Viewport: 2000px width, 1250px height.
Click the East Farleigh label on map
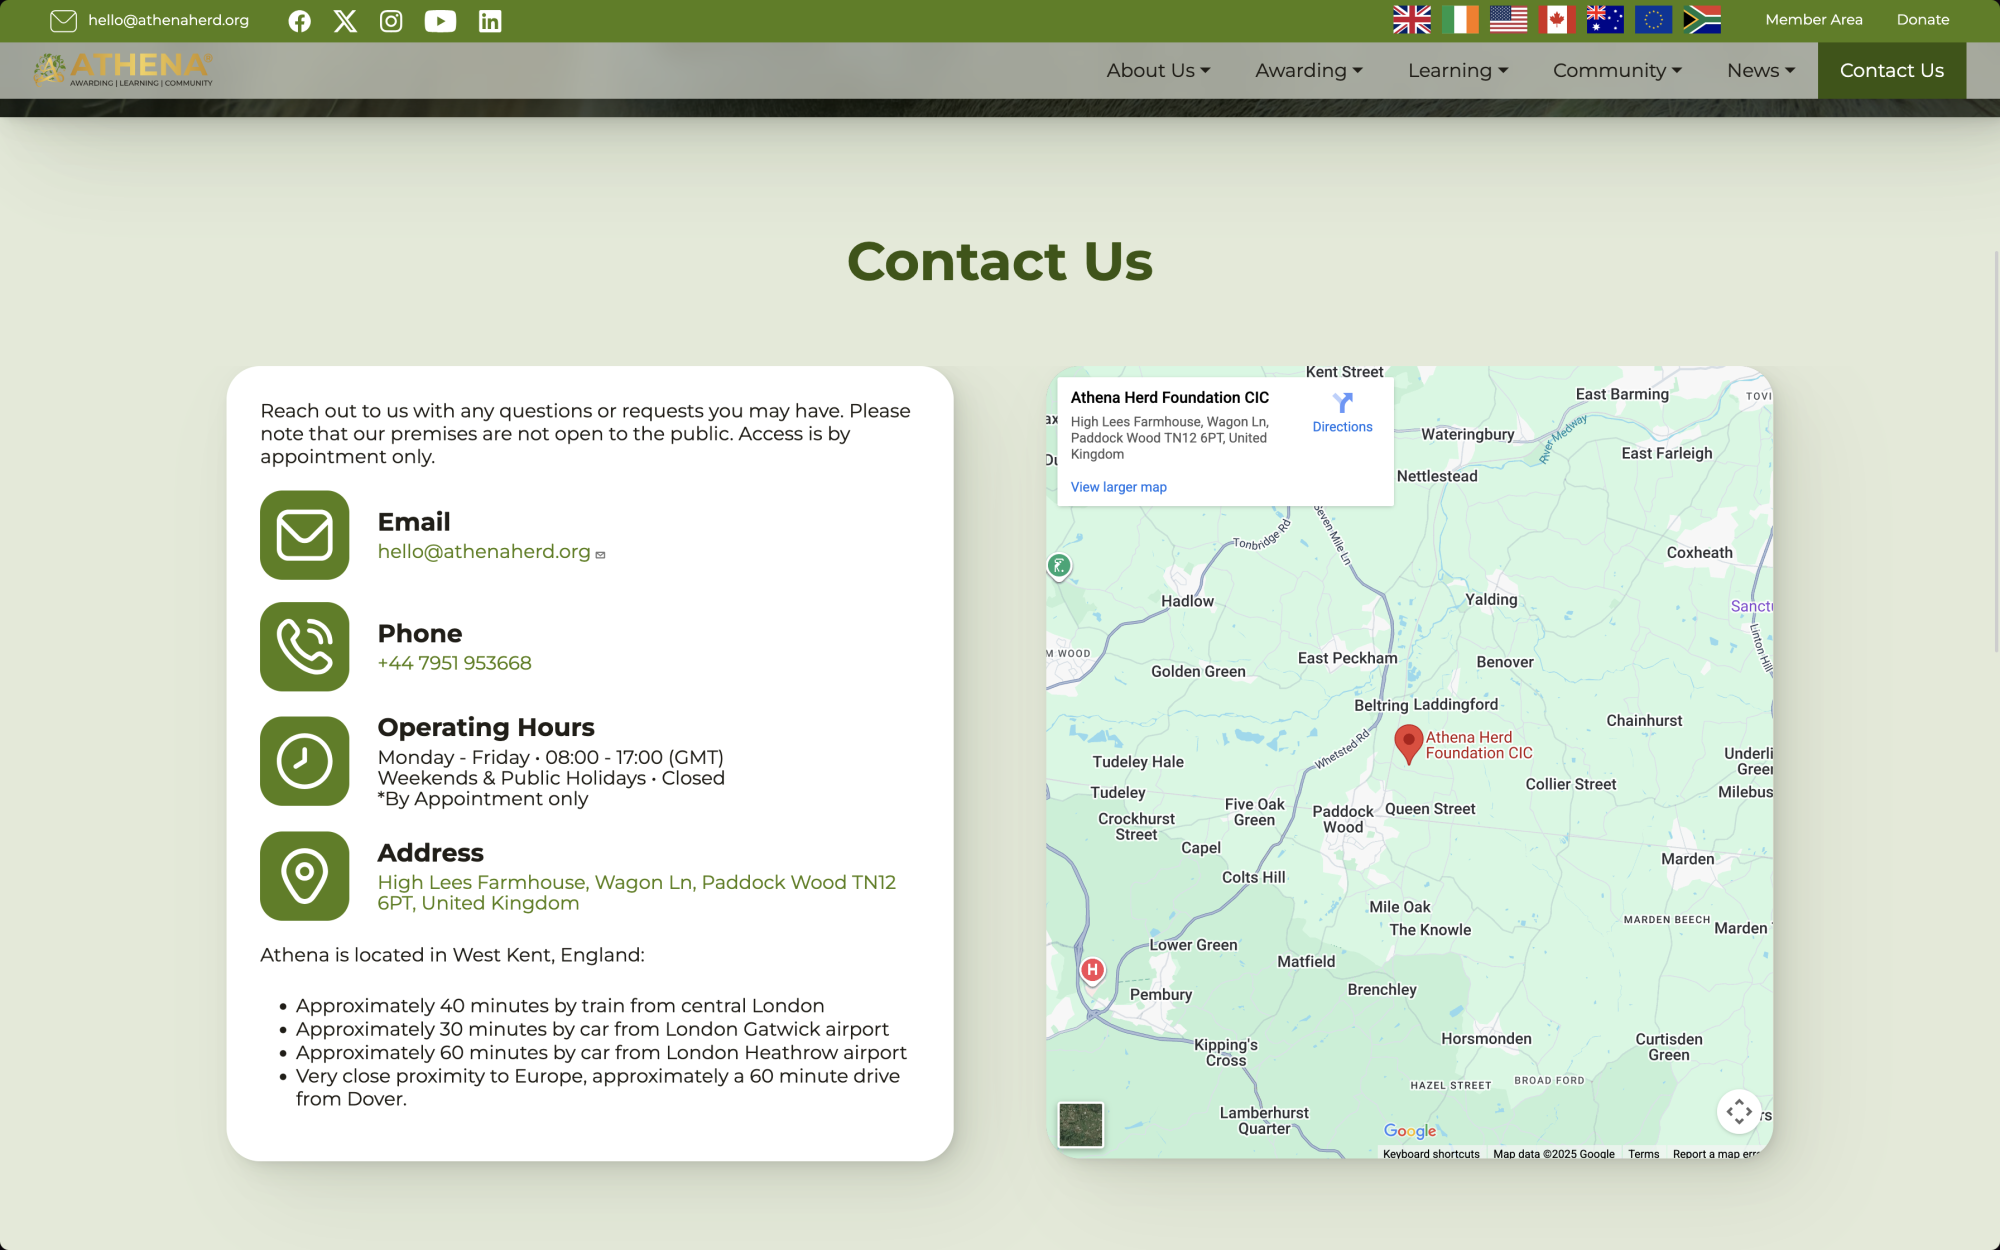coord(1667,454)
